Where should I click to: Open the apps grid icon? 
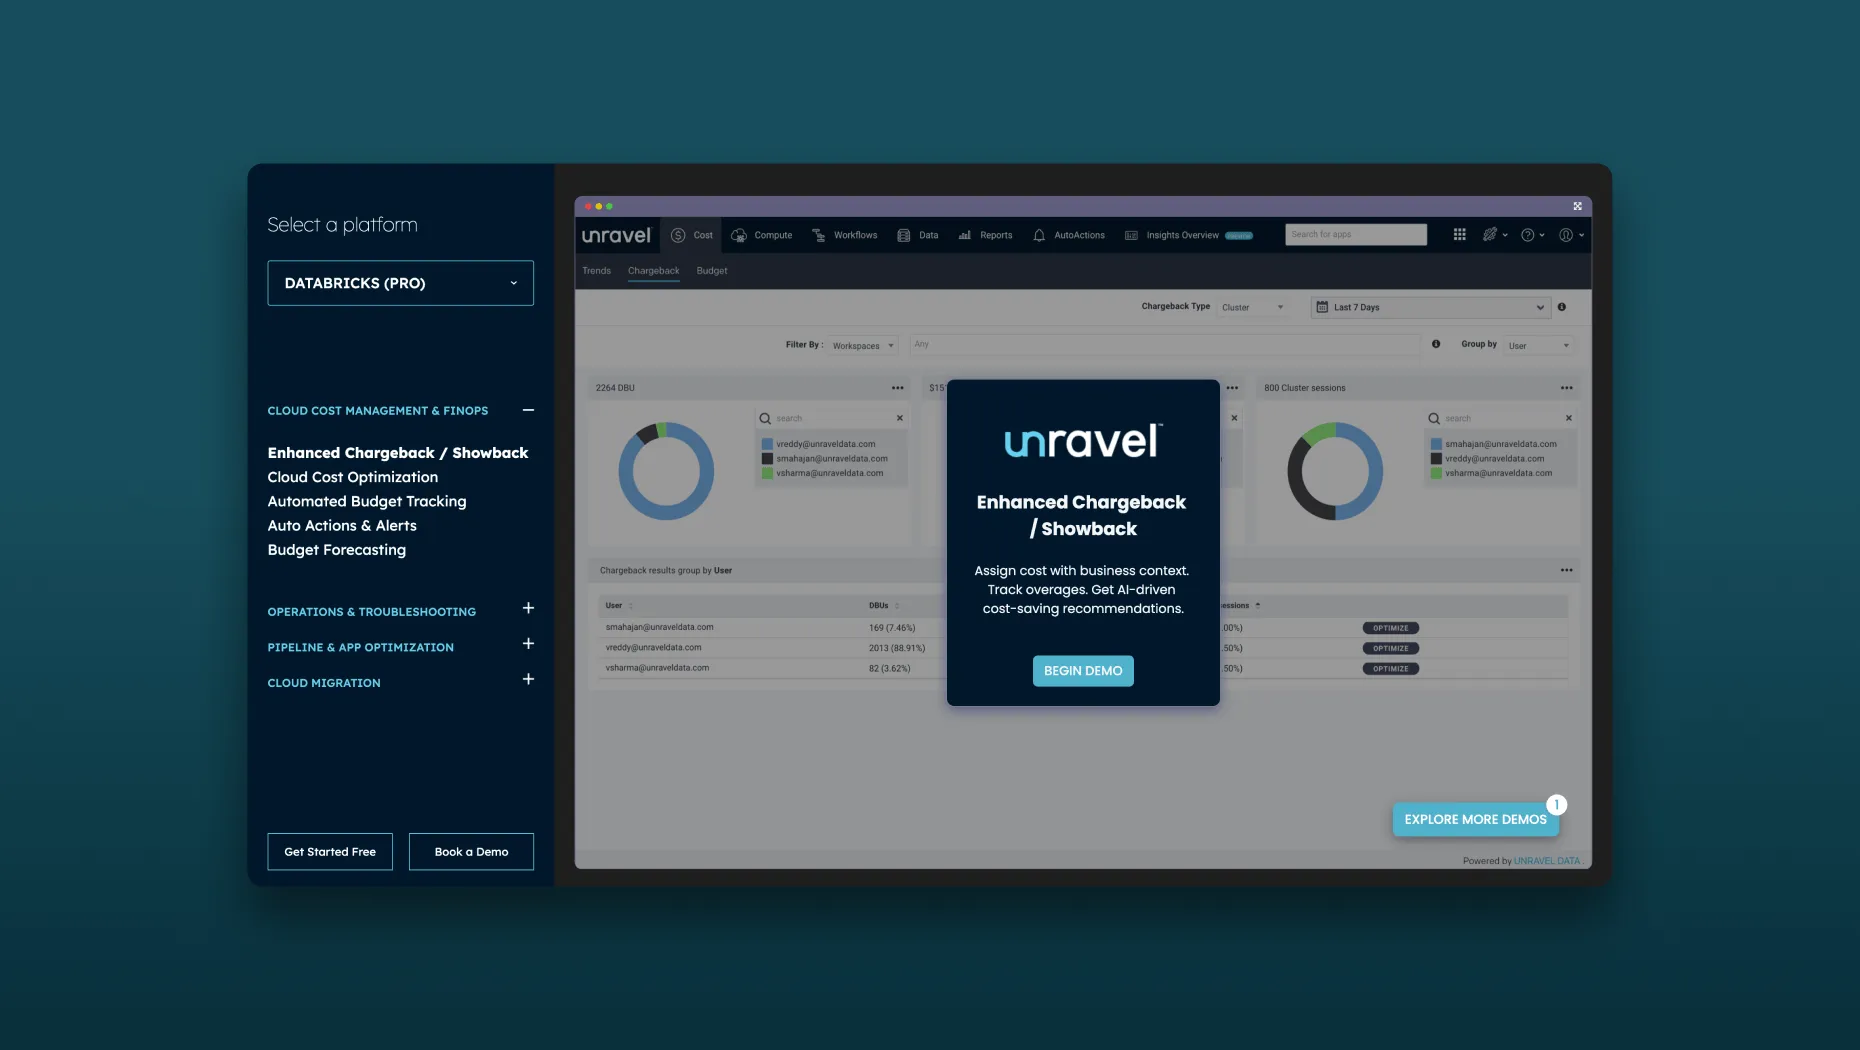1460,234
